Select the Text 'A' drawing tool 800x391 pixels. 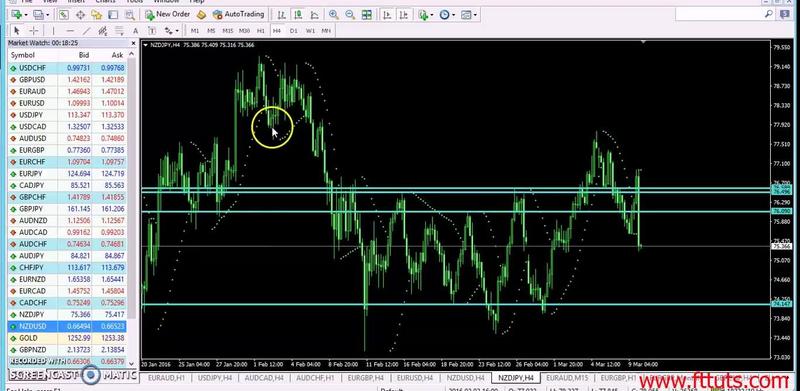[135, 31]
